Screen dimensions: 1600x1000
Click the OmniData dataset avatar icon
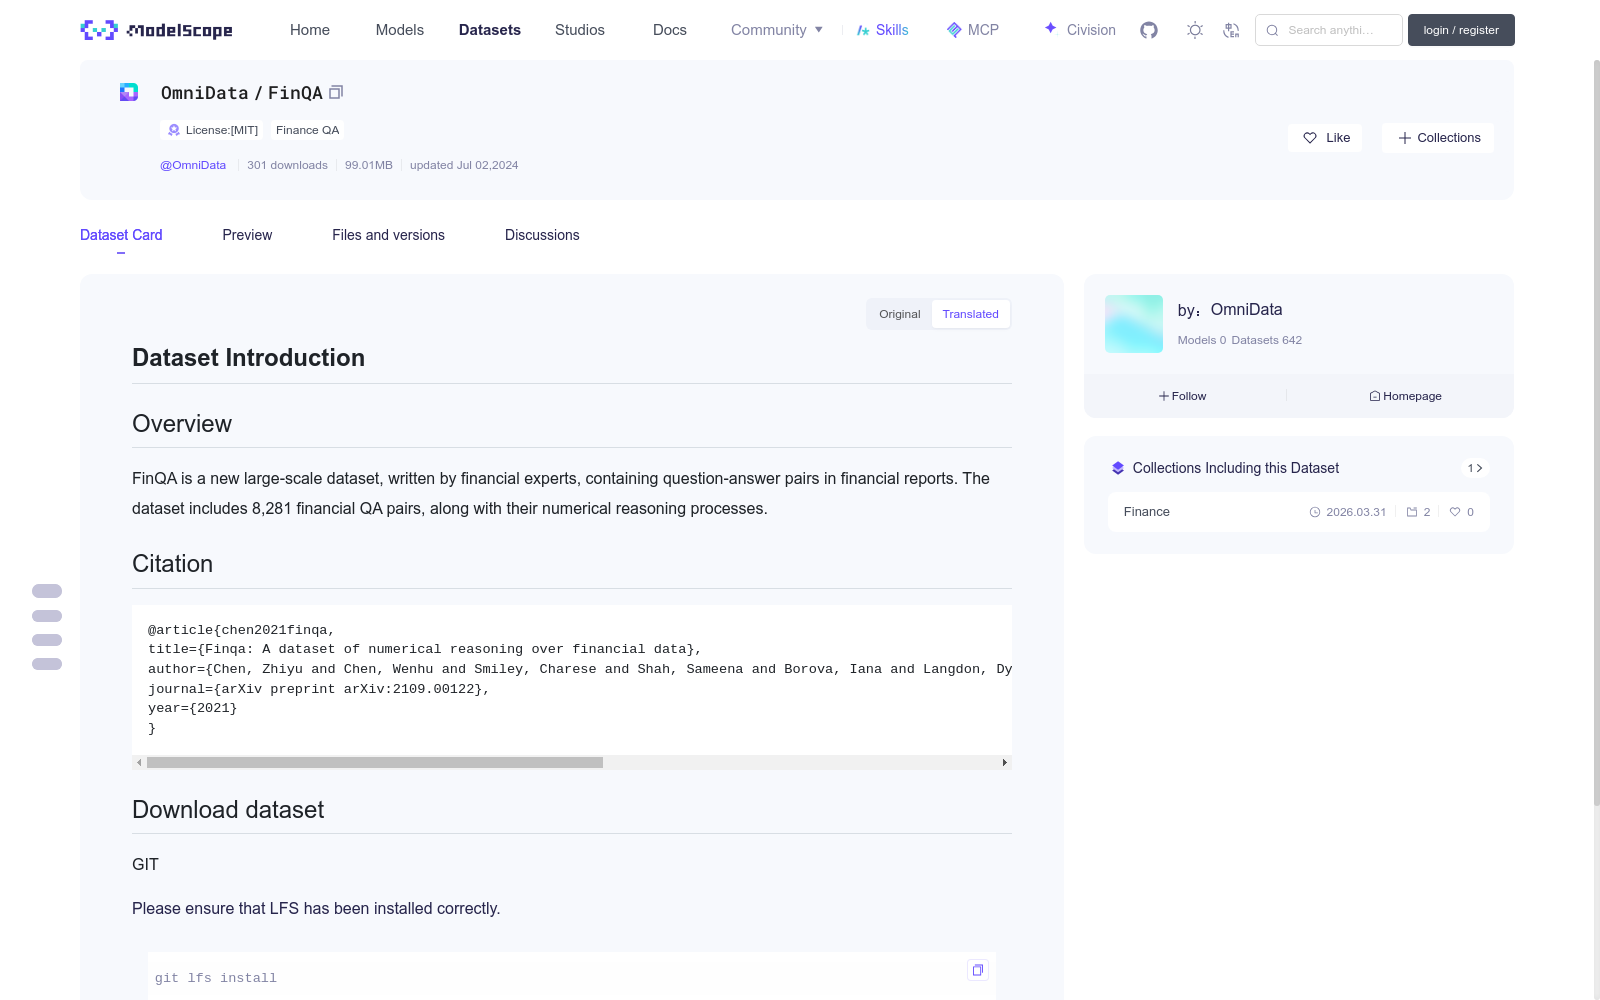point(129,92)
